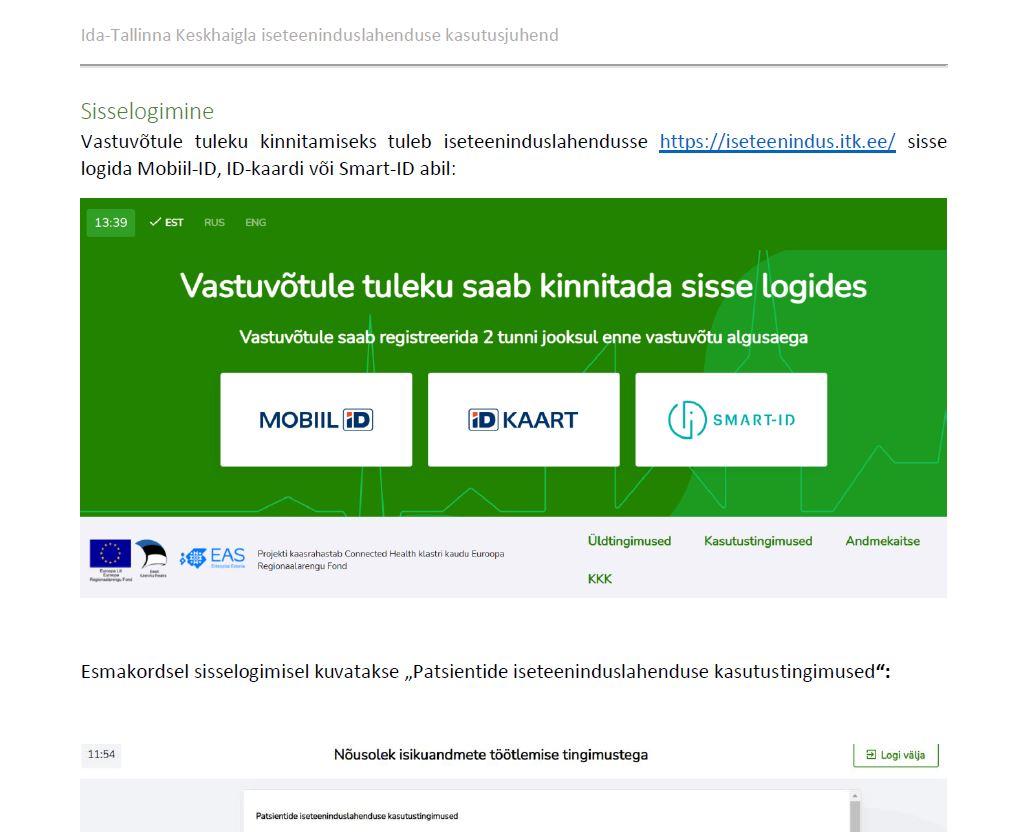This screenshot has height=832, width=1019.
Task: Open the Kasutustingimused footer link
Action: 758,541
